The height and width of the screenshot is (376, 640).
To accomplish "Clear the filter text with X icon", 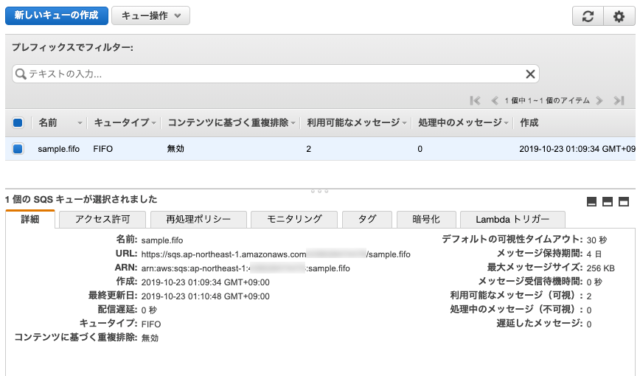I will pyautogui.click(x=530, y=74).
